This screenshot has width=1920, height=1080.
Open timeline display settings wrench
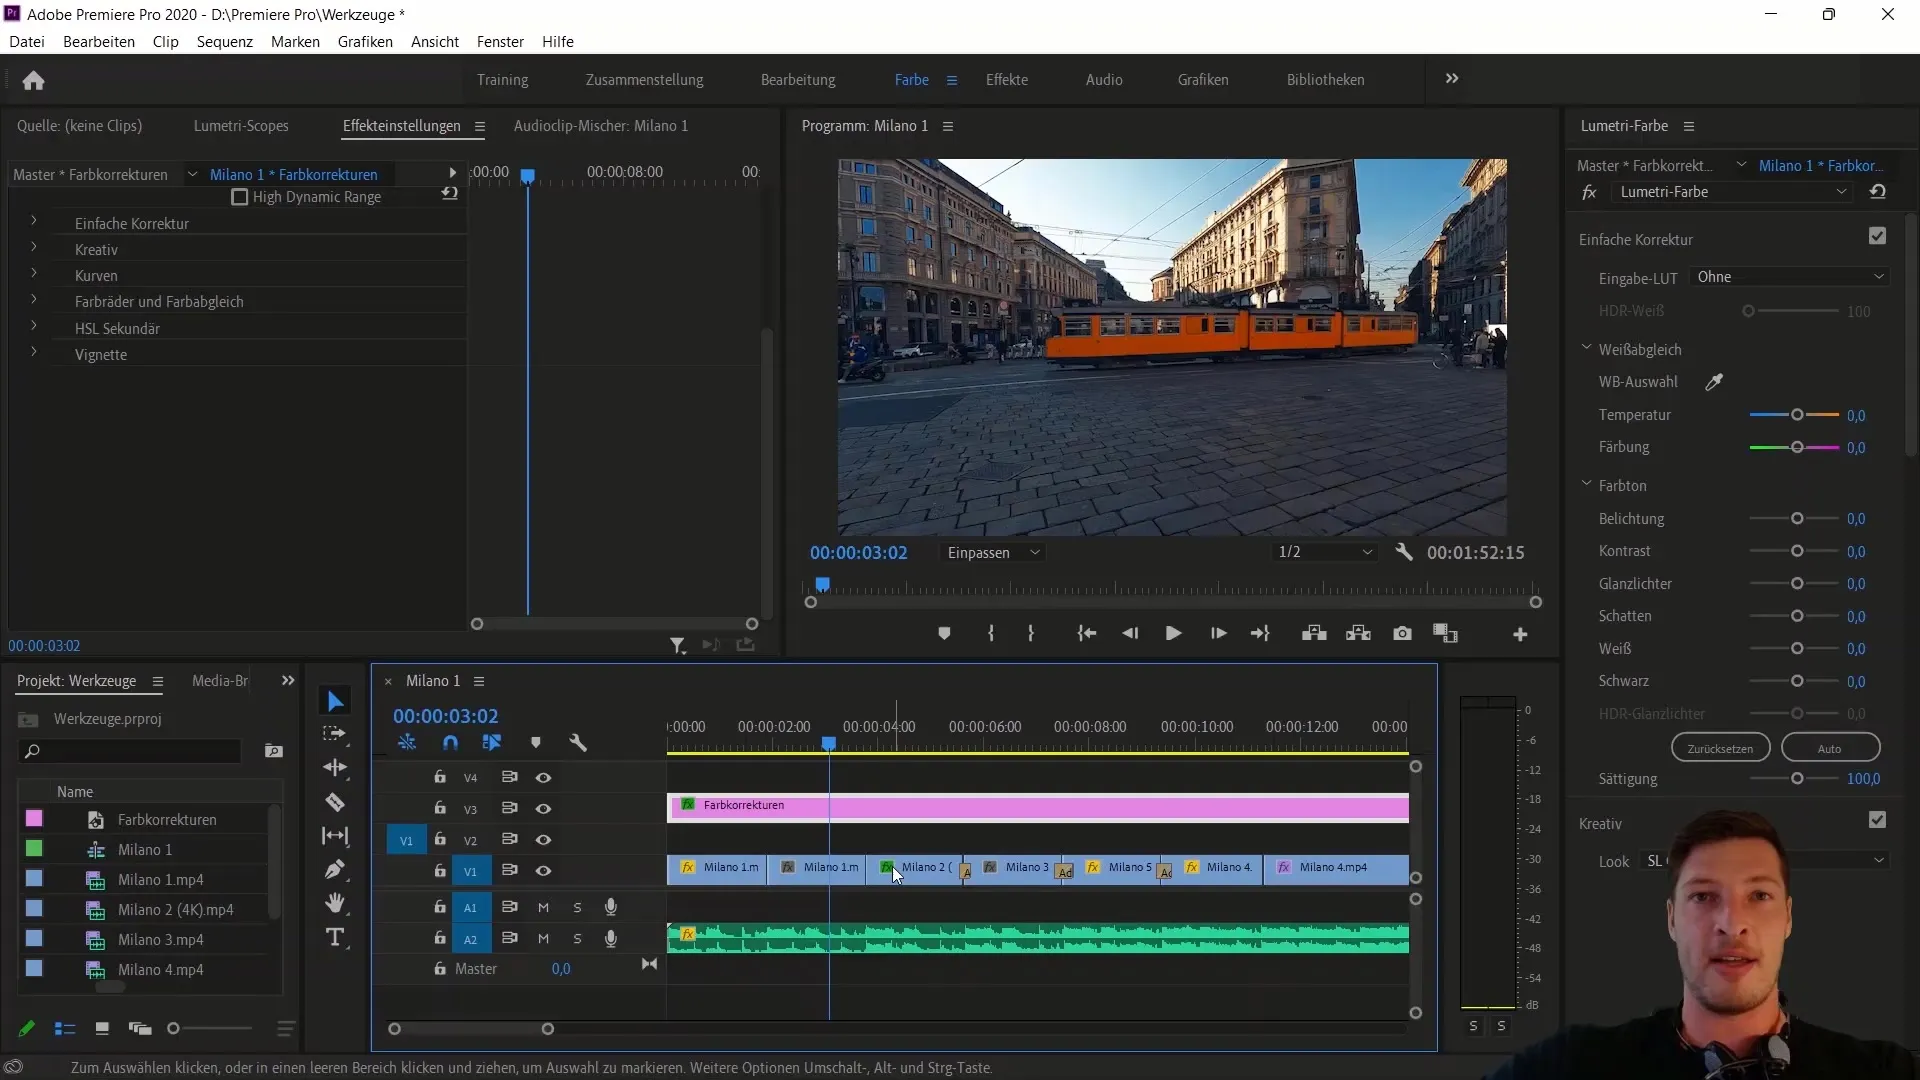(x=578, y=742)
